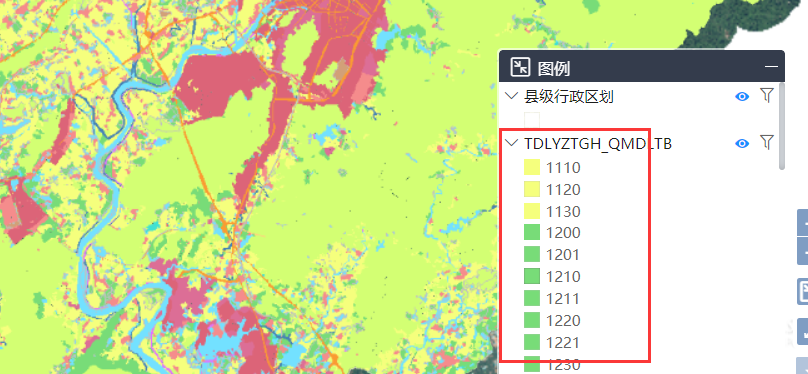Click the legend panel vertical scrollbar
Screen dimensions: 808x374
coord(782,126)
